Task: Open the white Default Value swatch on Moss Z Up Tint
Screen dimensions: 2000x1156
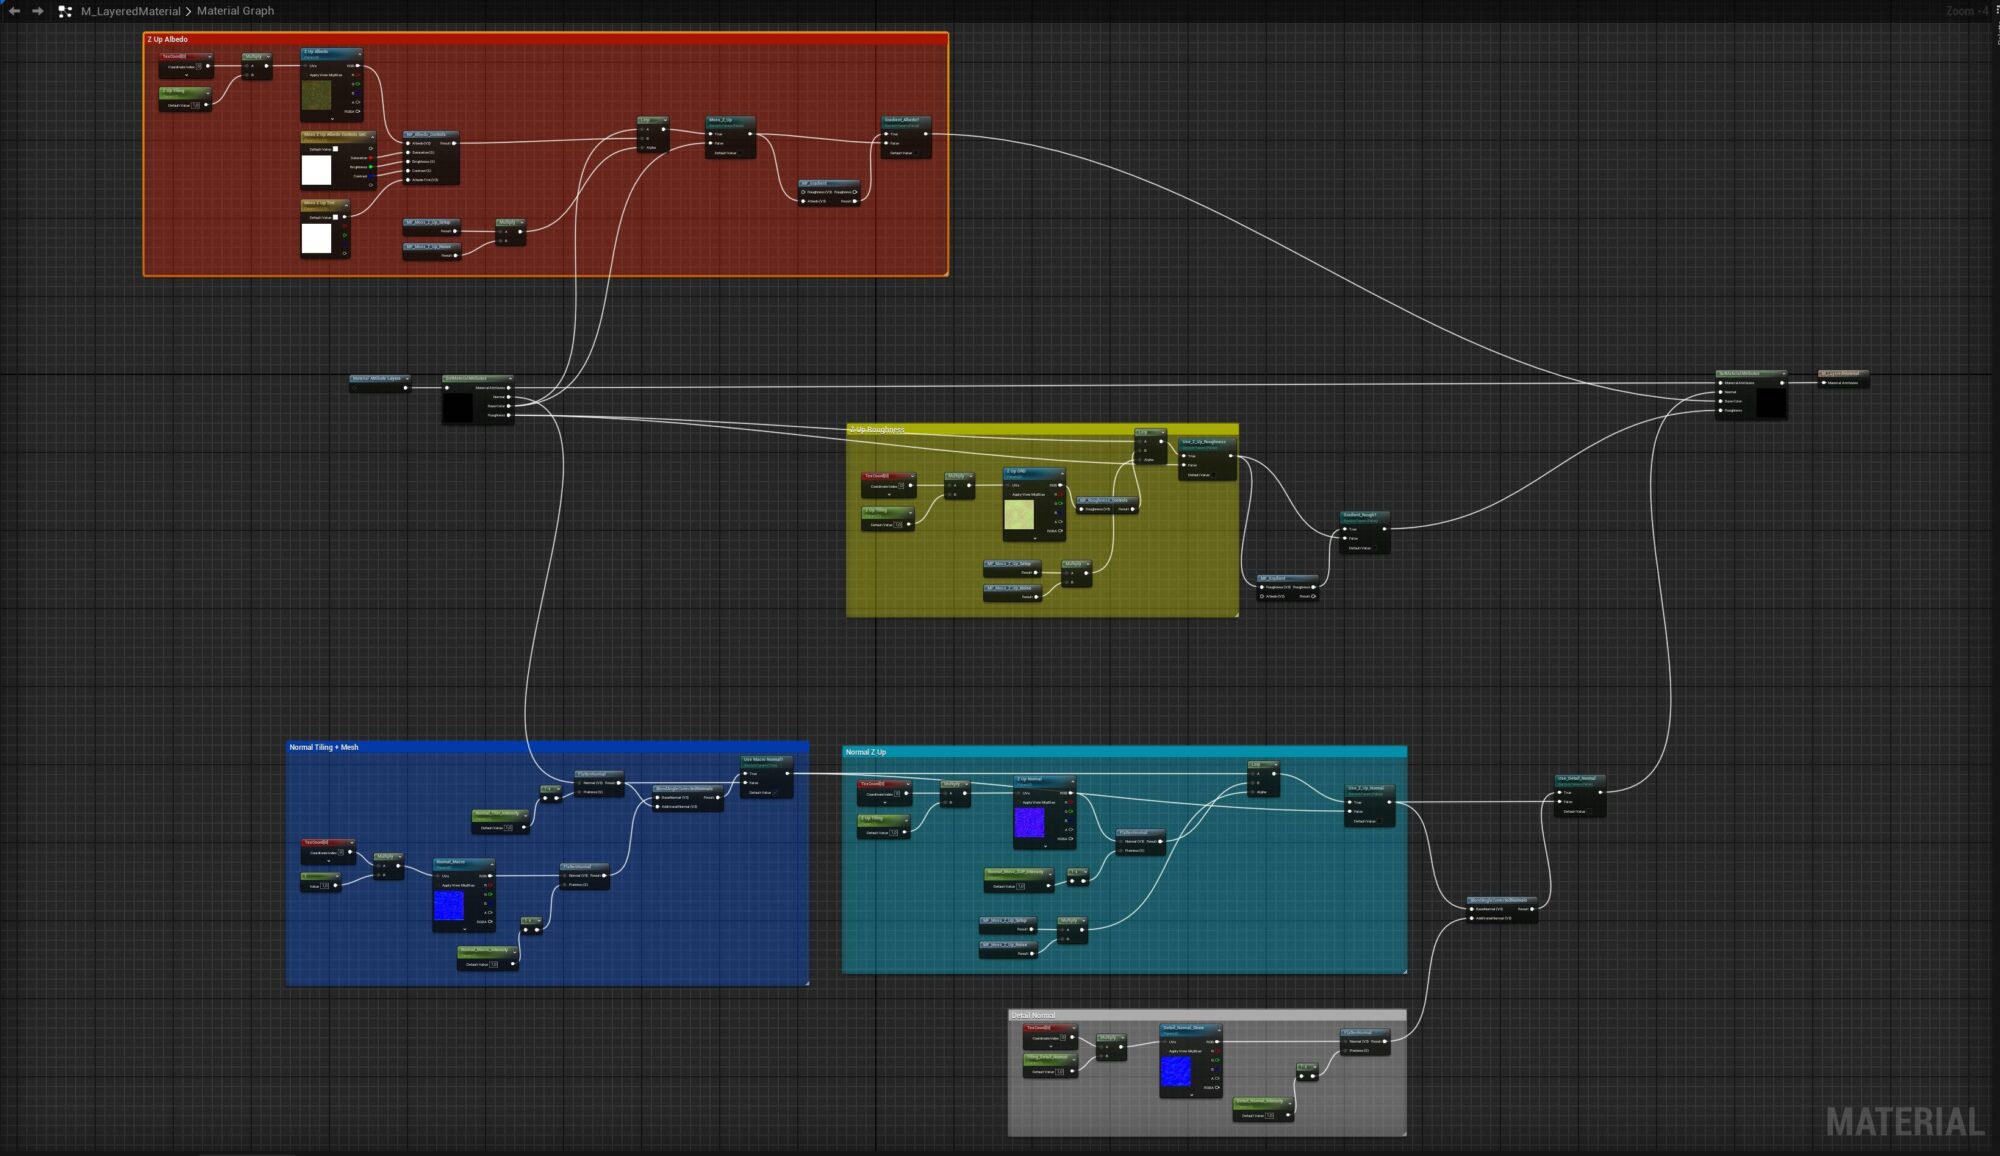Action: coord(336,217)
